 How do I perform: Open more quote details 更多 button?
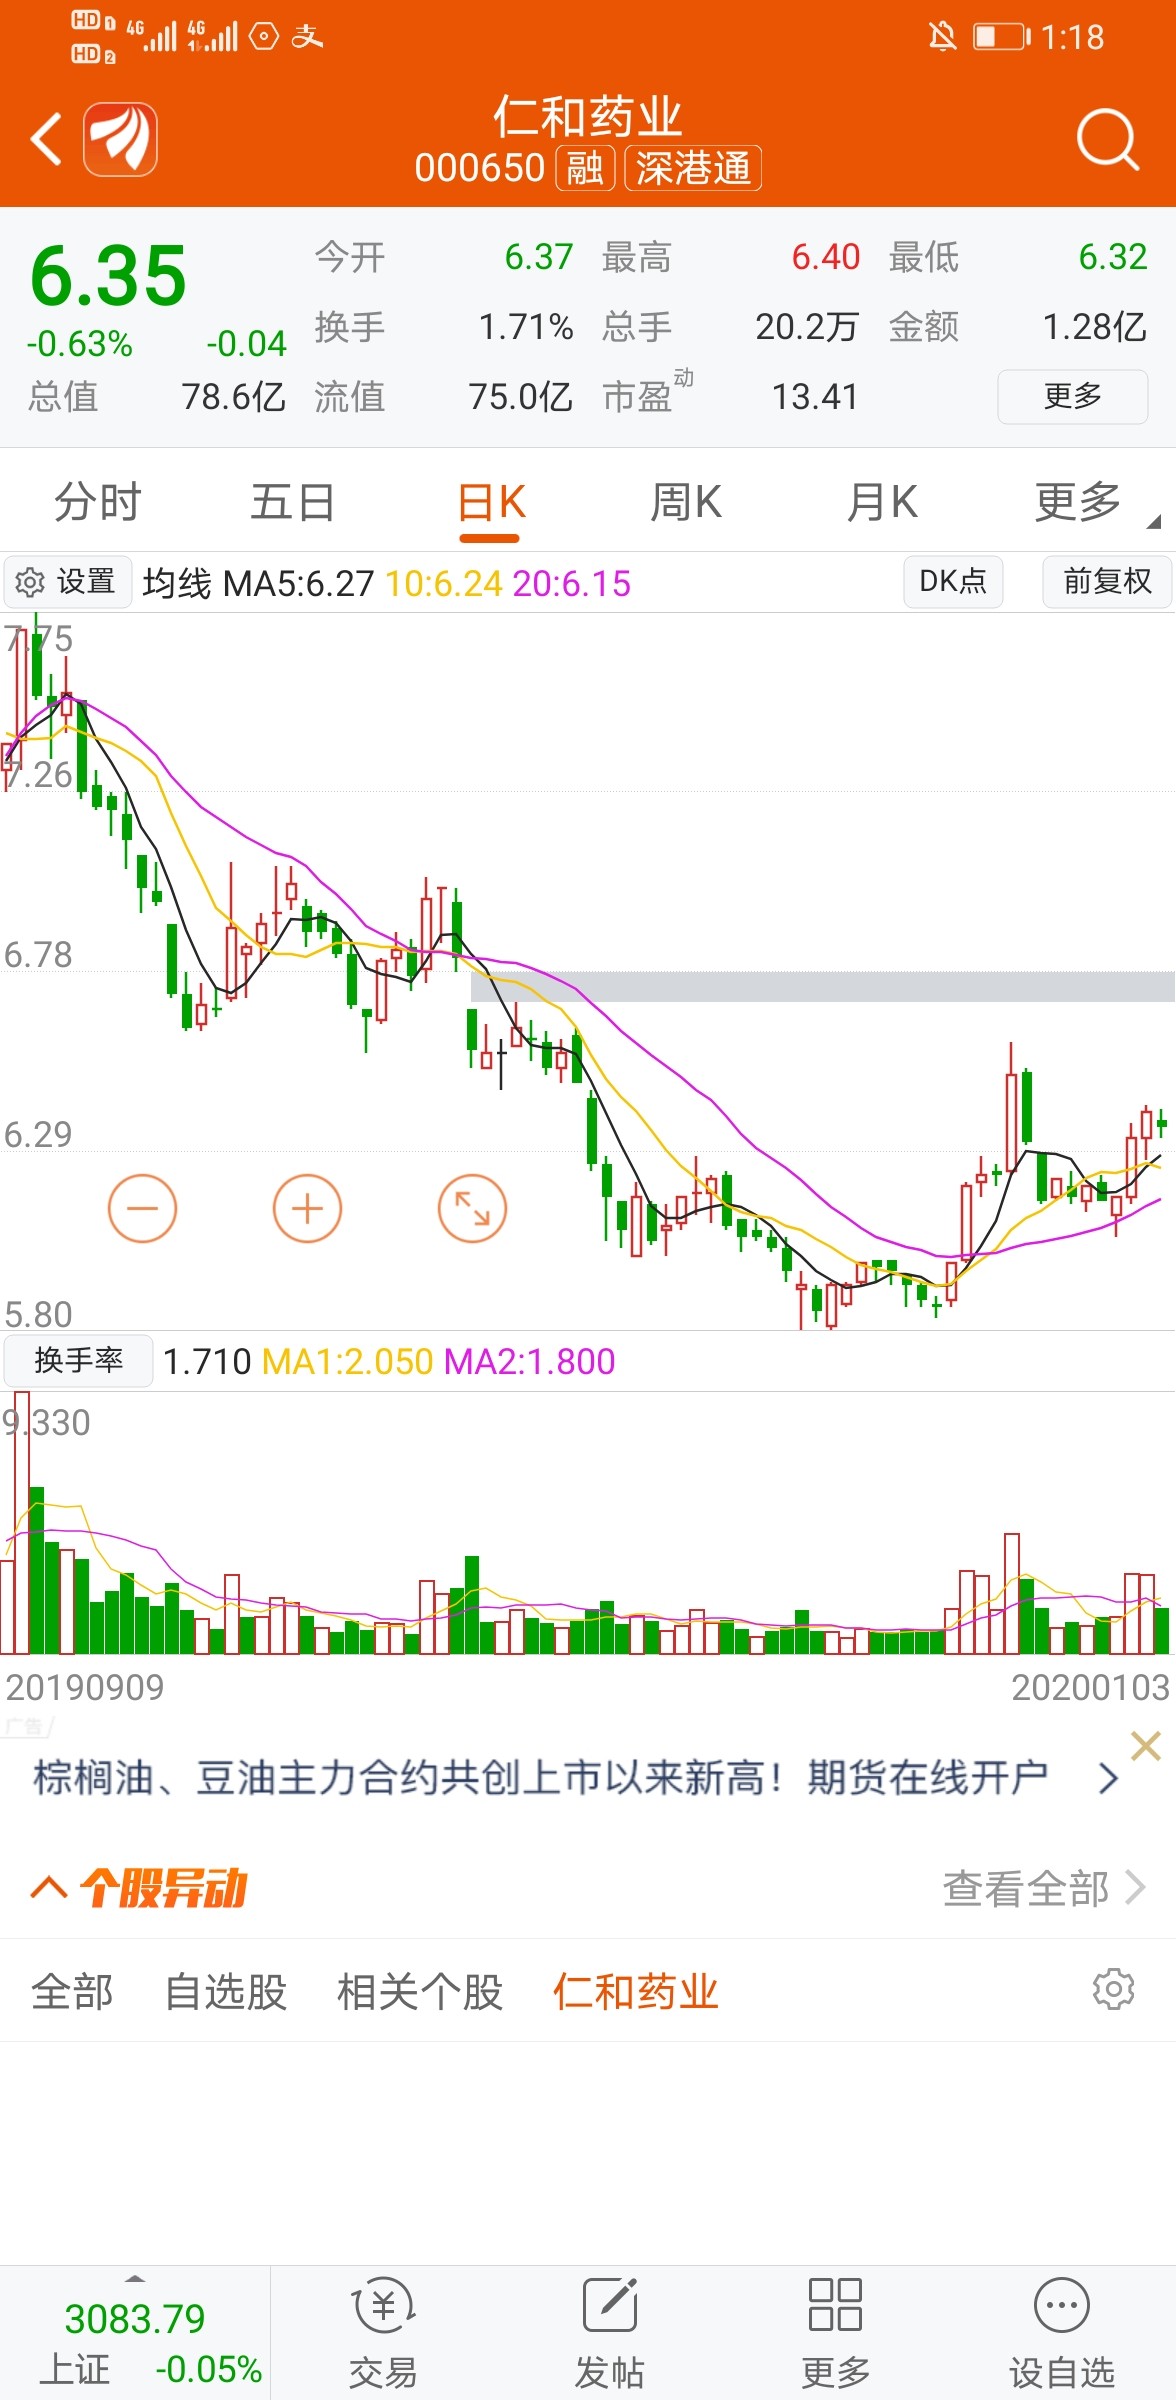tap(1072, 396)
